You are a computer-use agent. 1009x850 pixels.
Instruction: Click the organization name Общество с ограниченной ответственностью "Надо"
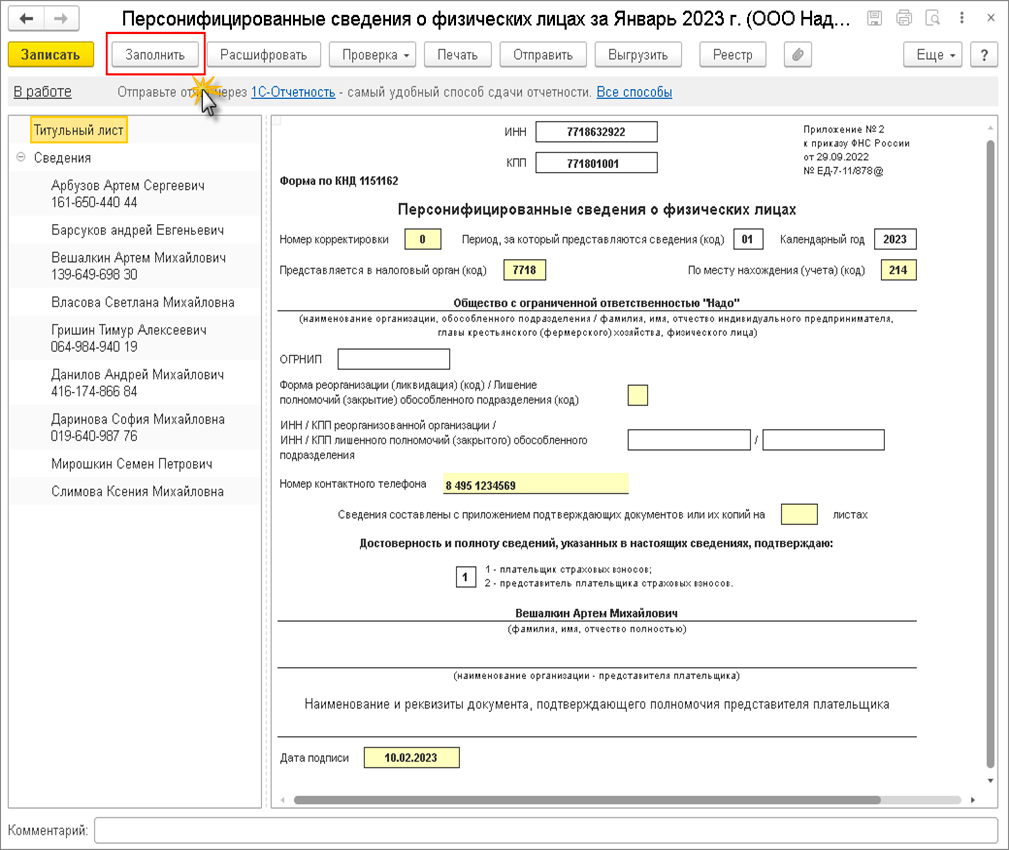coord(597,302)
